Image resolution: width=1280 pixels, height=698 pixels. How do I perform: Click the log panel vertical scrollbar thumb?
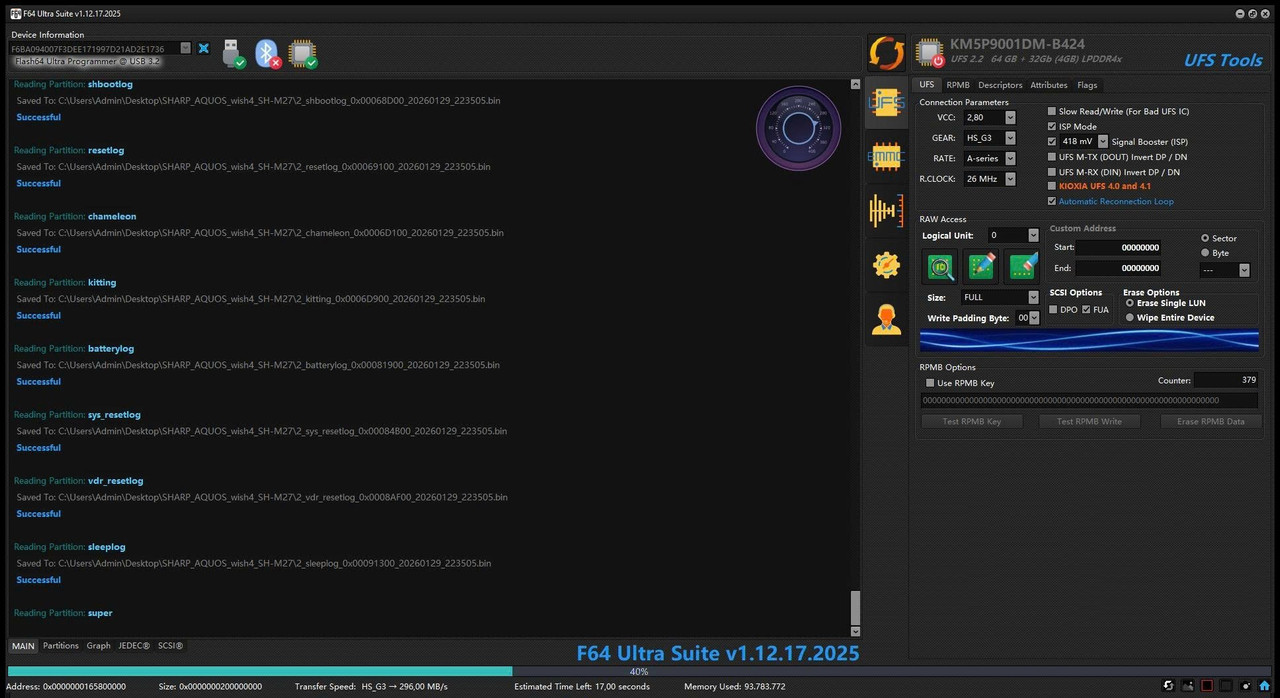coord(855,607)
